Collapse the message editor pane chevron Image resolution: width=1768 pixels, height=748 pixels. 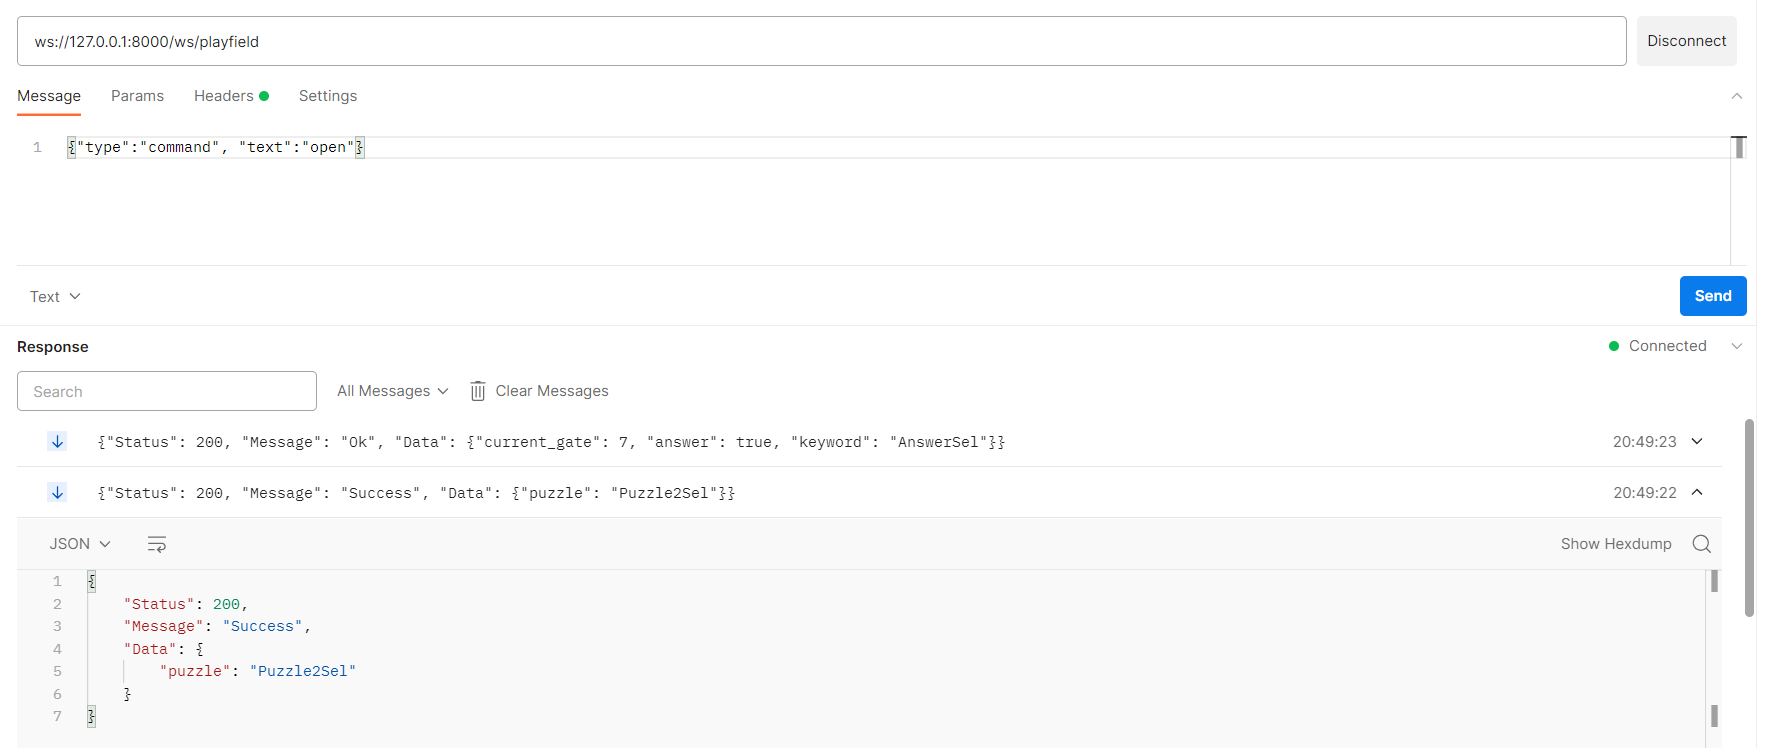tap(1736, 96)
